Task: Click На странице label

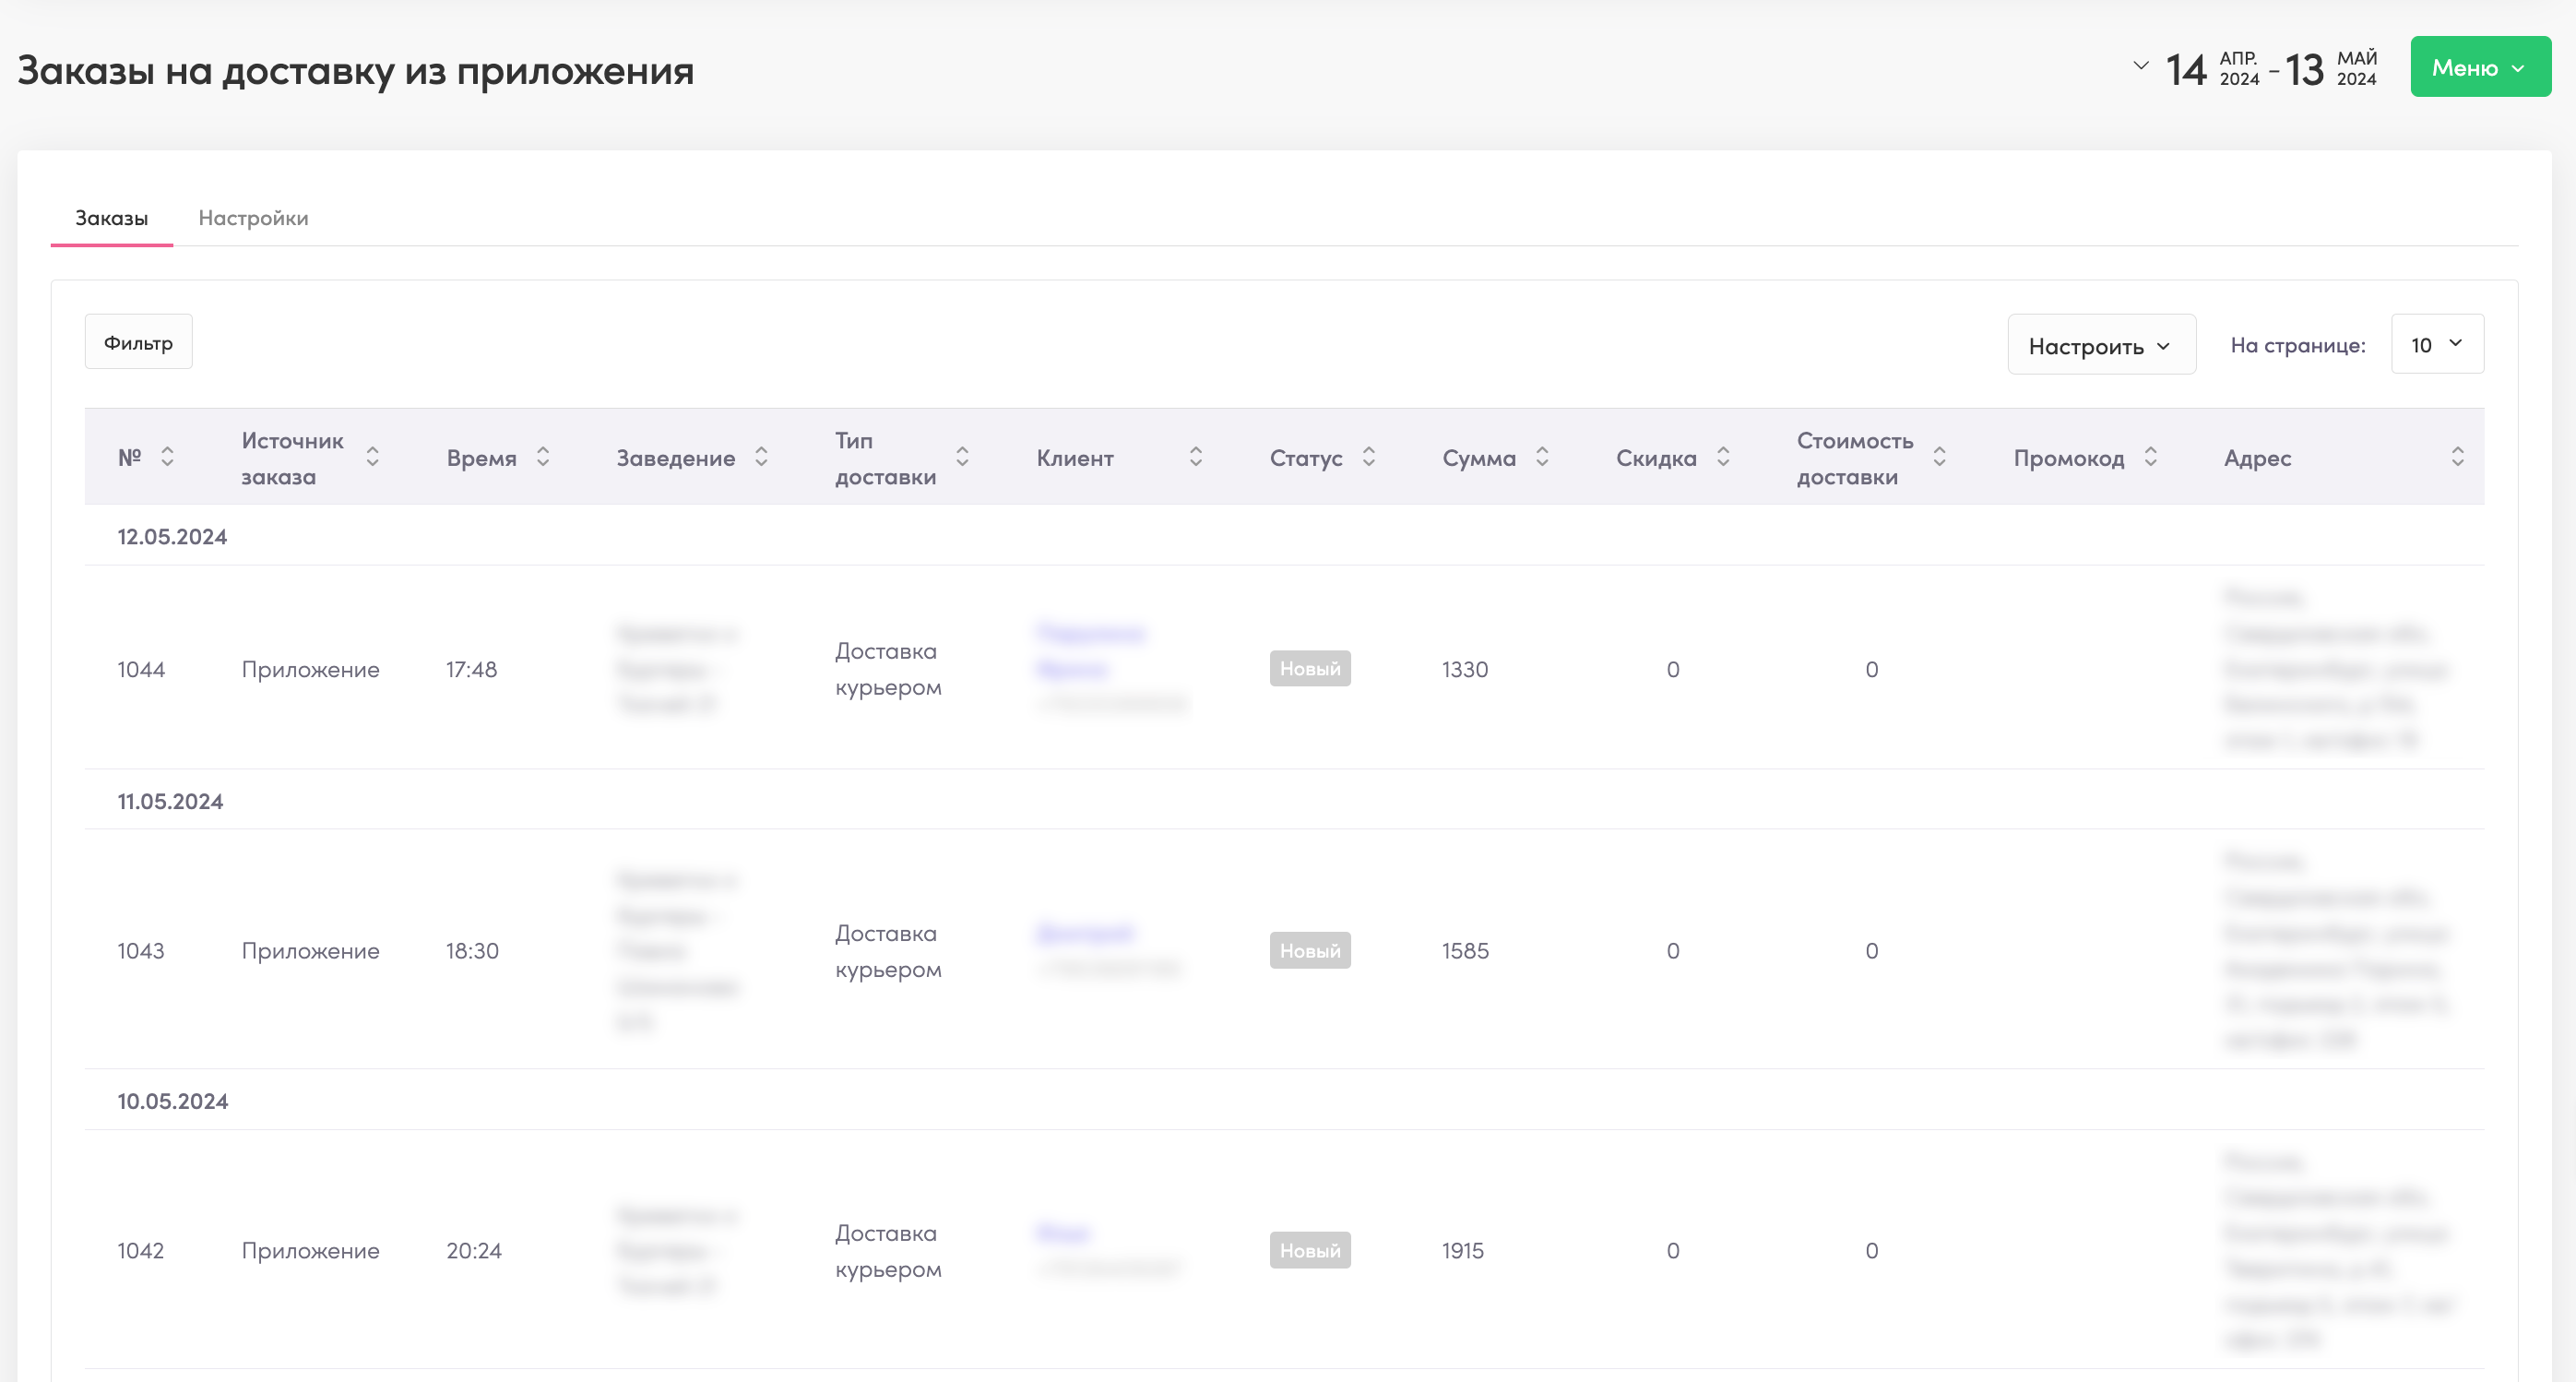Action: tap(2298, 345)
